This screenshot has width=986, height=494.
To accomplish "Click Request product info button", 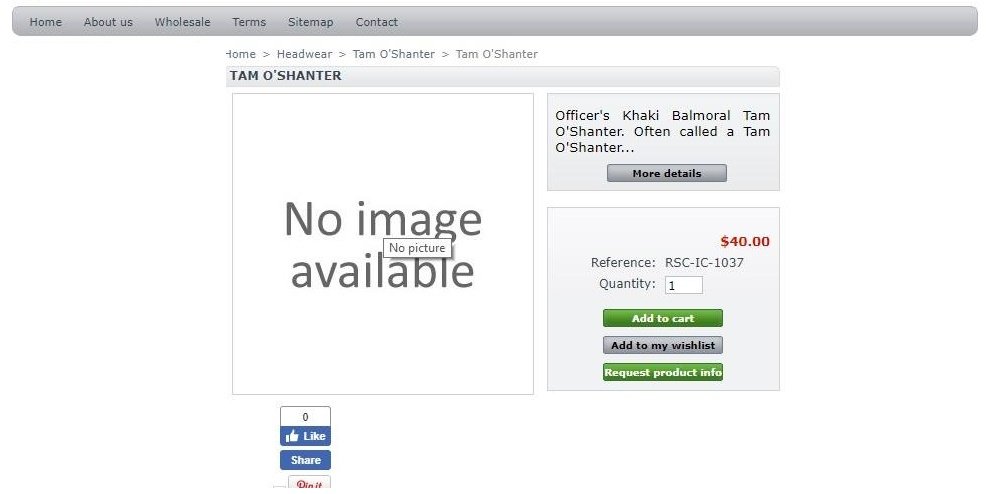I will pyautogui.click(x=663, y=372).
